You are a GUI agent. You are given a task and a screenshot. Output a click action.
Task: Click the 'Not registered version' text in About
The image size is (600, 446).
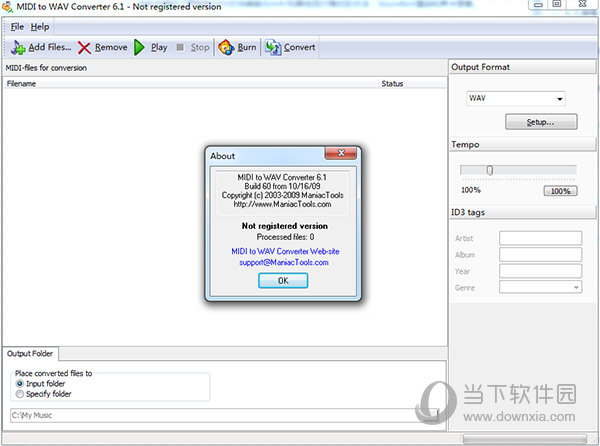pyautogui.click(x=284, y=226)
